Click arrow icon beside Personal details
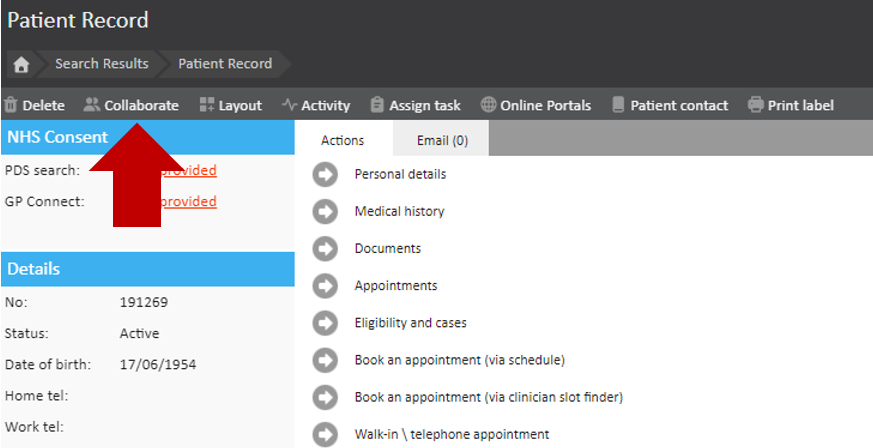 click(x=325, y=174)
